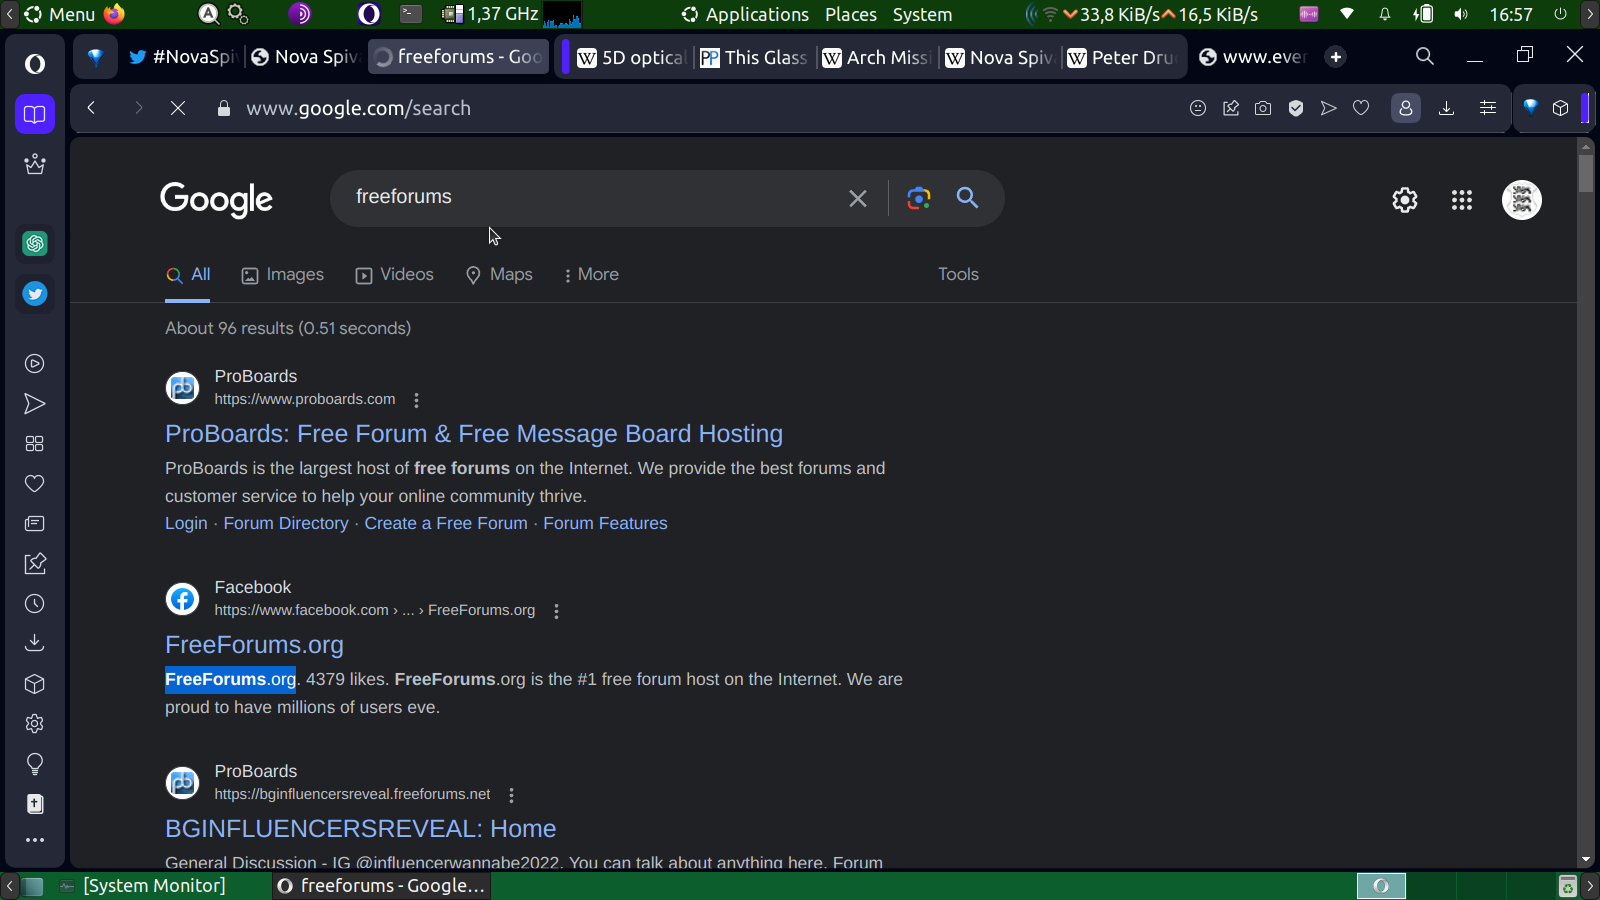Open the Easy Setup sliders icon
This screenshot has width=1600, height=900.
click(x=1488, y=108)
